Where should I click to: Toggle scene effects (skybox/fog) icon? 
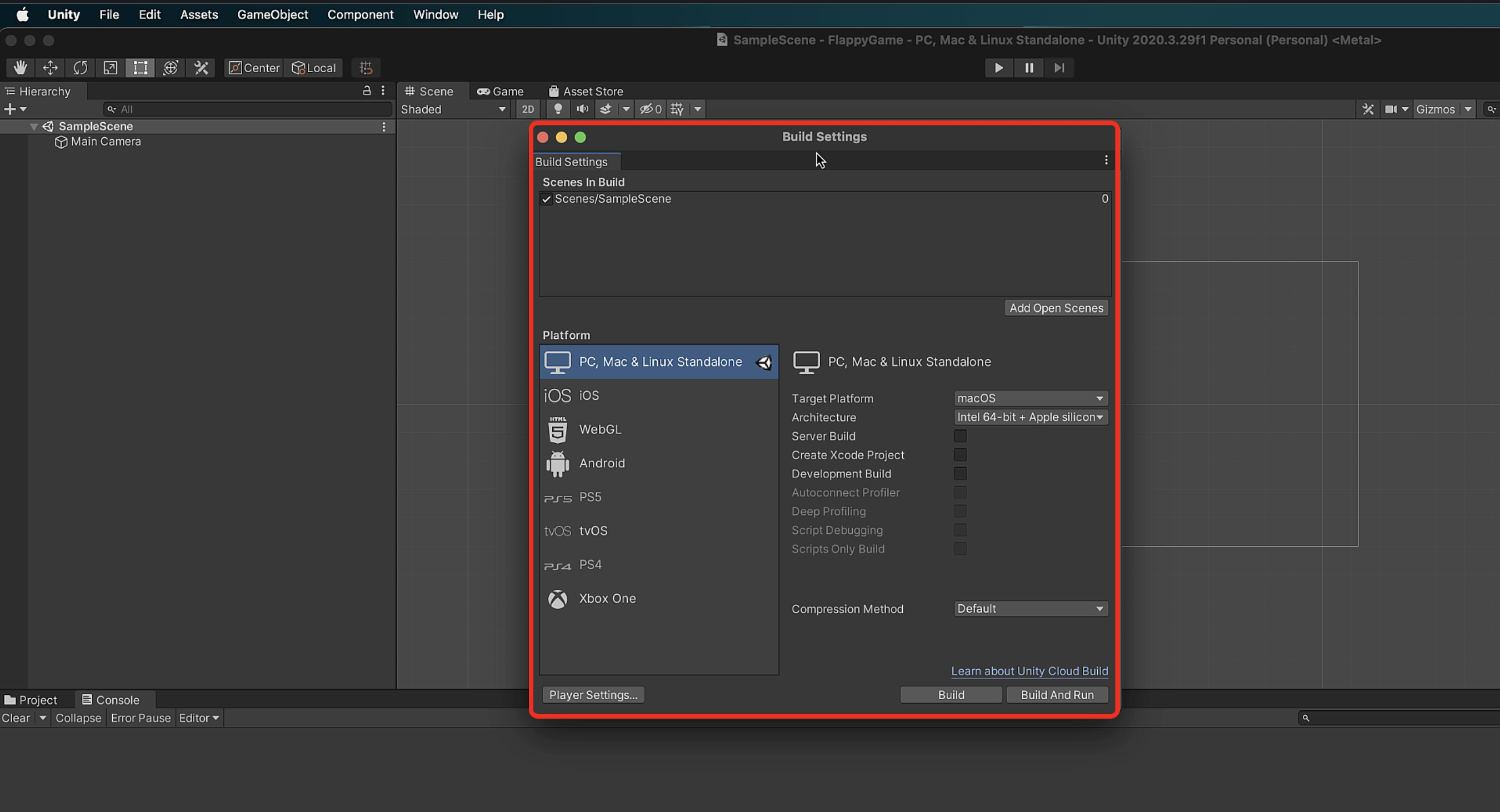(x=605, y=109)
